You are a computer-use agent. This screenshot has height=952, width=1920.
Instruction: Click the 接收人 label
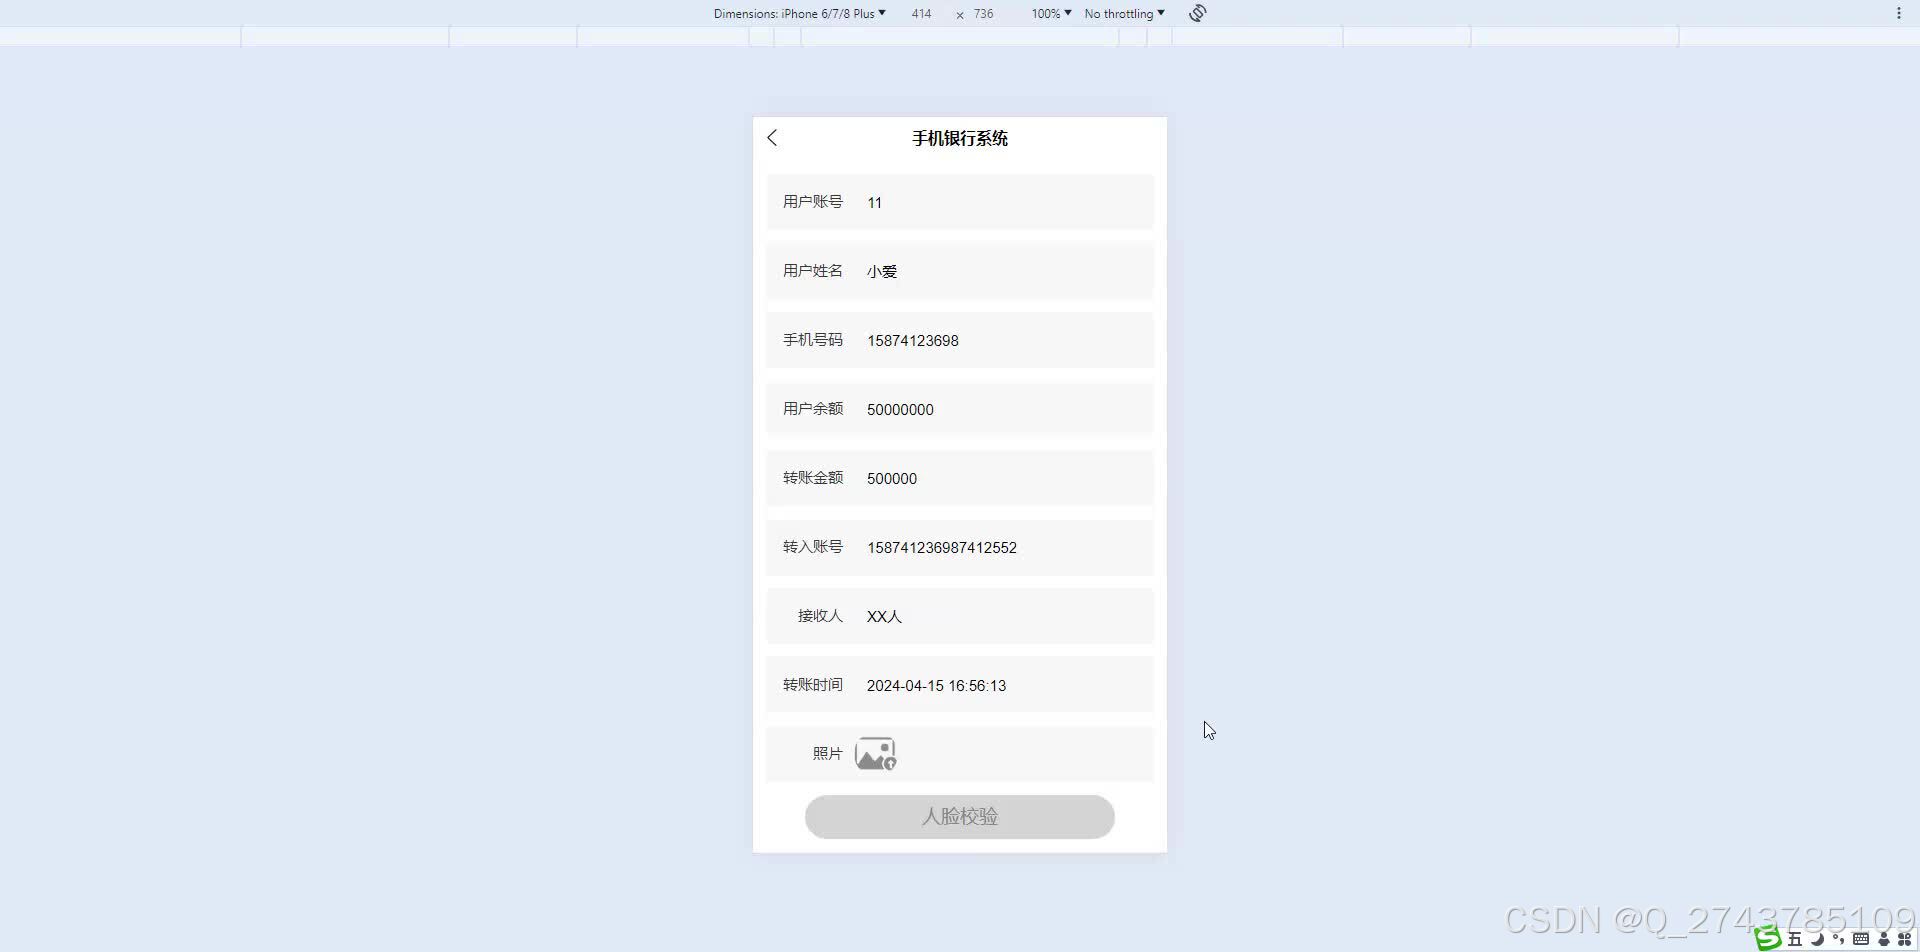821,615
